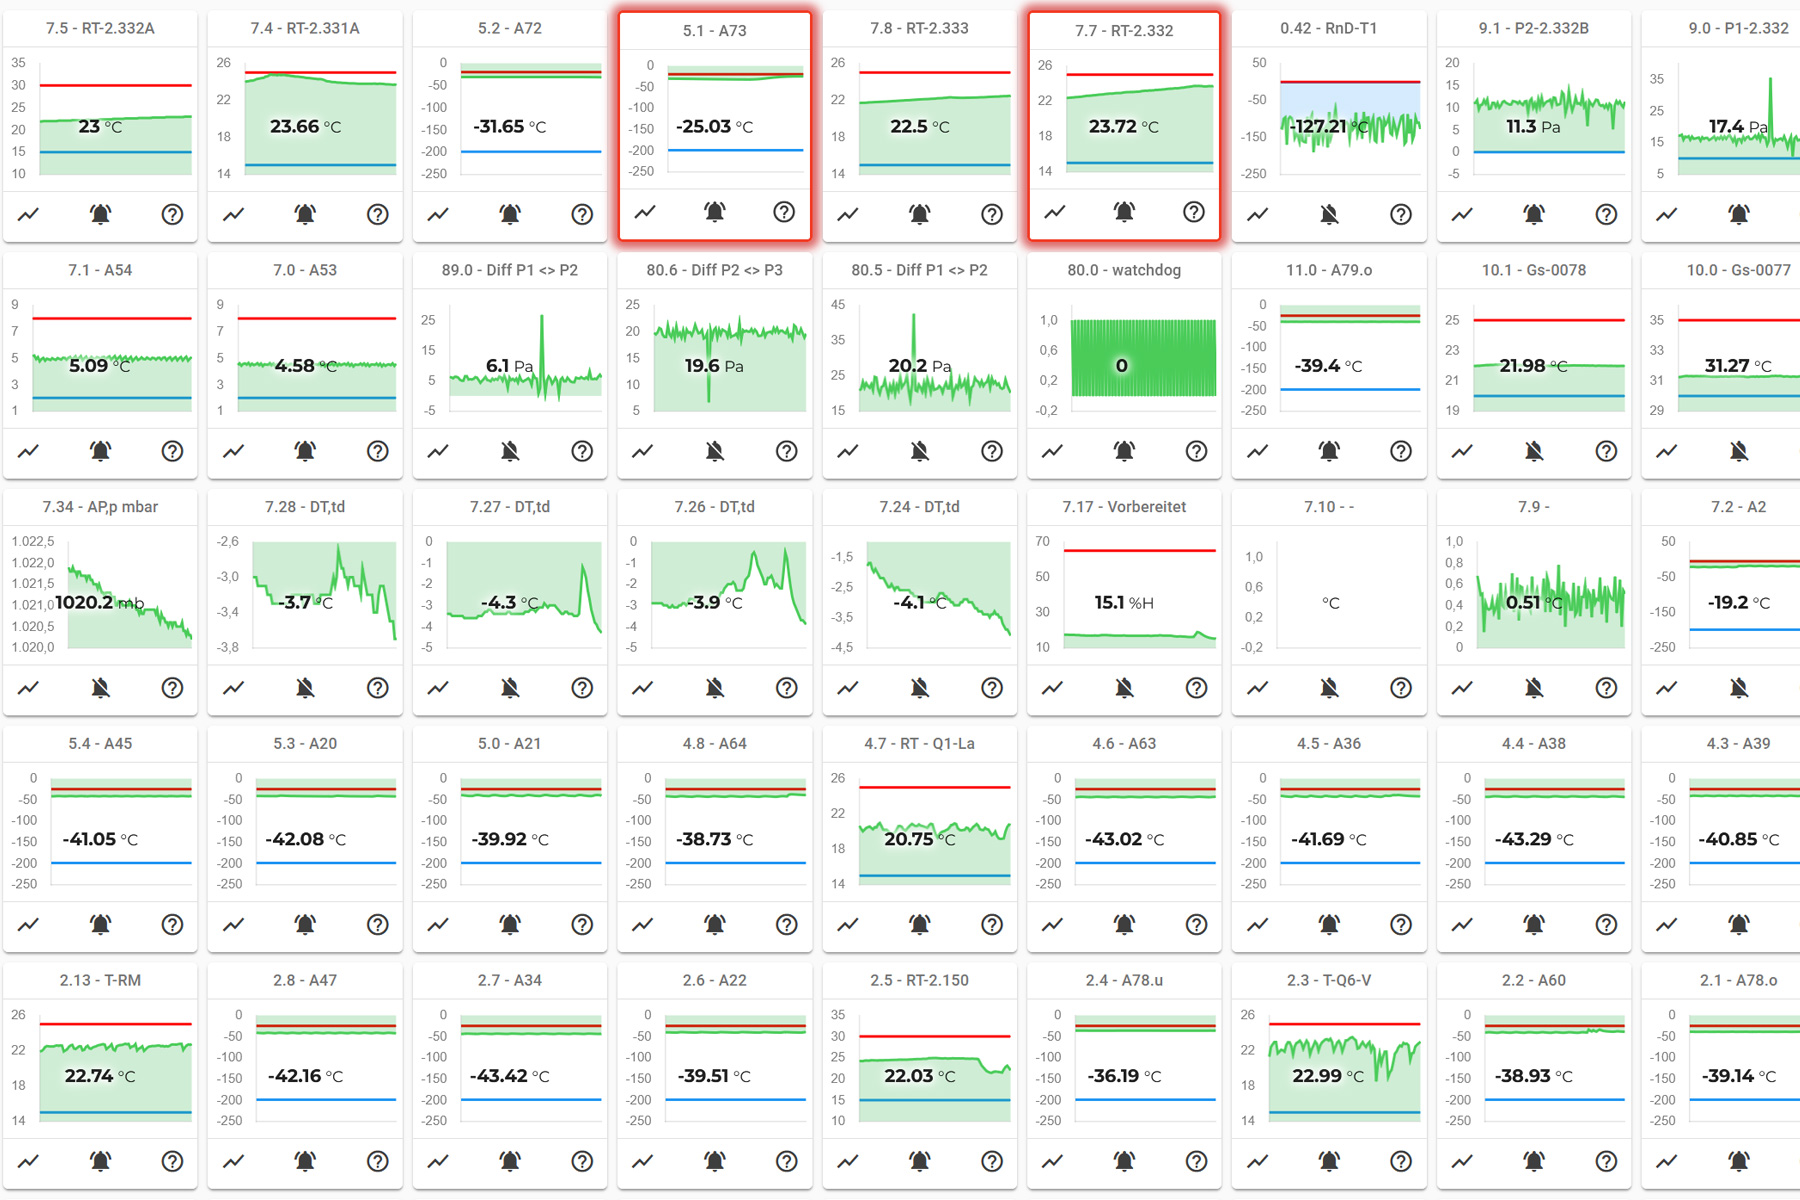
Task: Show trend chart for 2.3 - T-Q6-V
Action: 1258,1161
